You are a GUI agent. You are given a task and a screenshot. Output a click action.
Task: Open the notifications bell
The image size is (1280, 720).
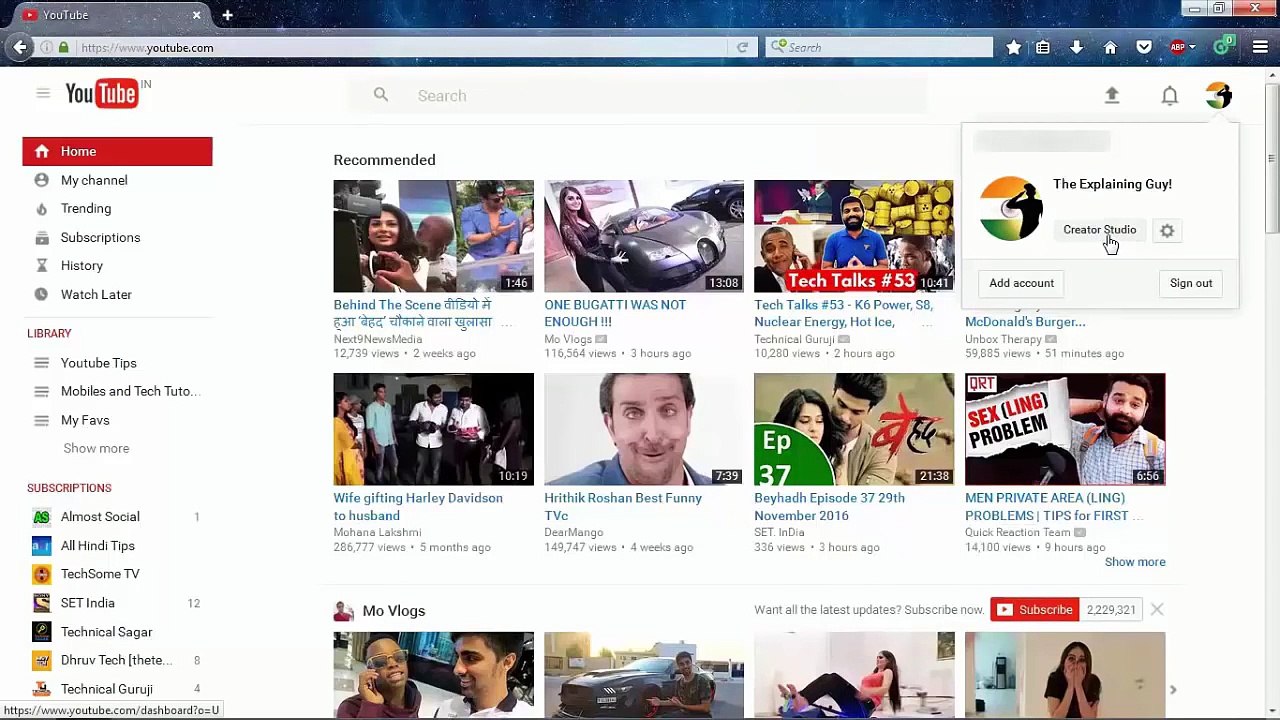(x=1169, y=95)
